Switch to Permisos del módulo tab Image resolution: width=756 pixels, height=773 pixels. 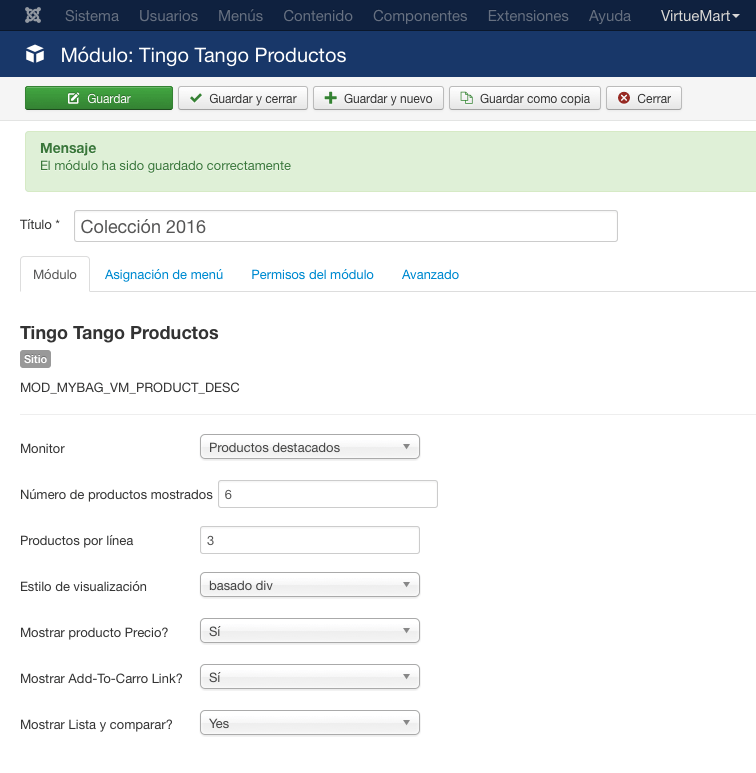(312, 275)
